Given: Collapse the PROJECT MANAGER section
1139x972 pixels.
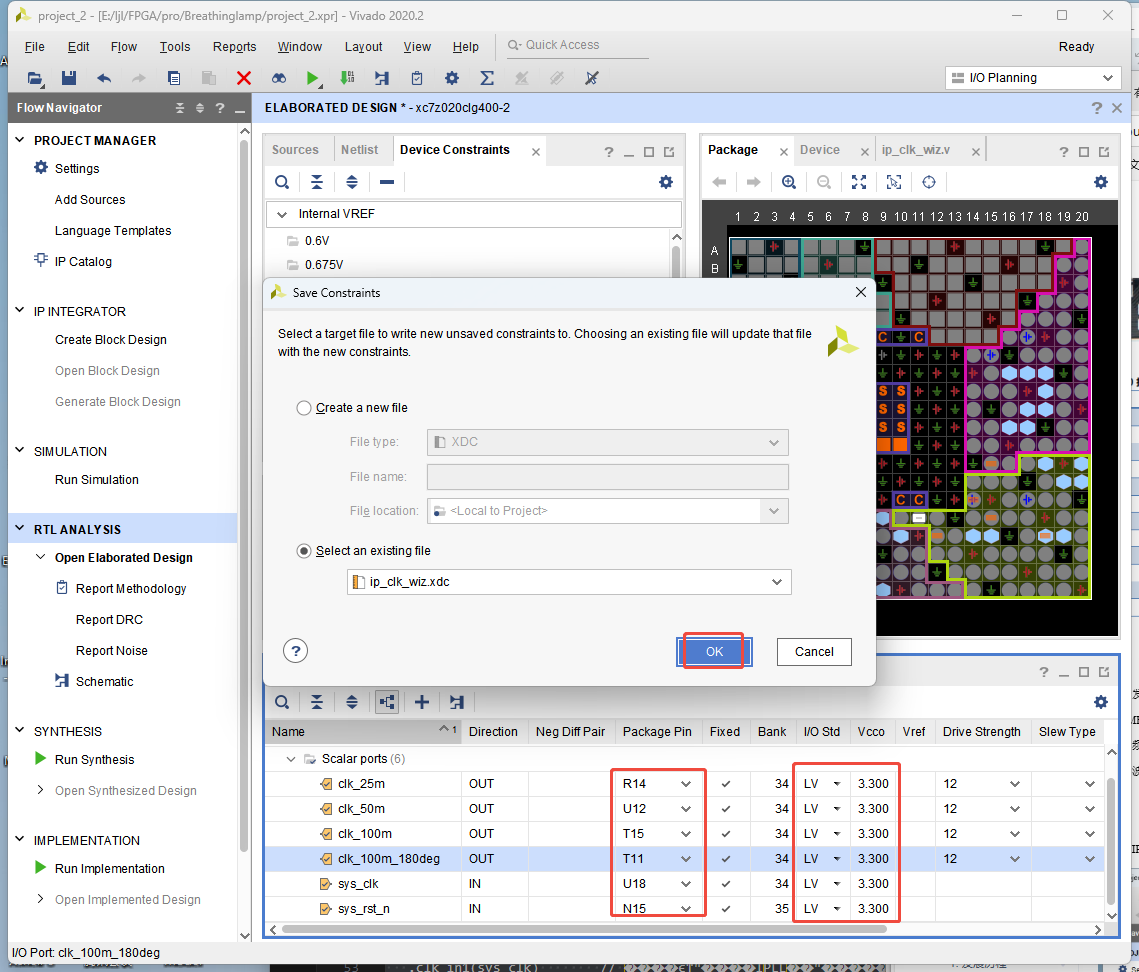Looking at the screenshot, I should coord(20,139).
